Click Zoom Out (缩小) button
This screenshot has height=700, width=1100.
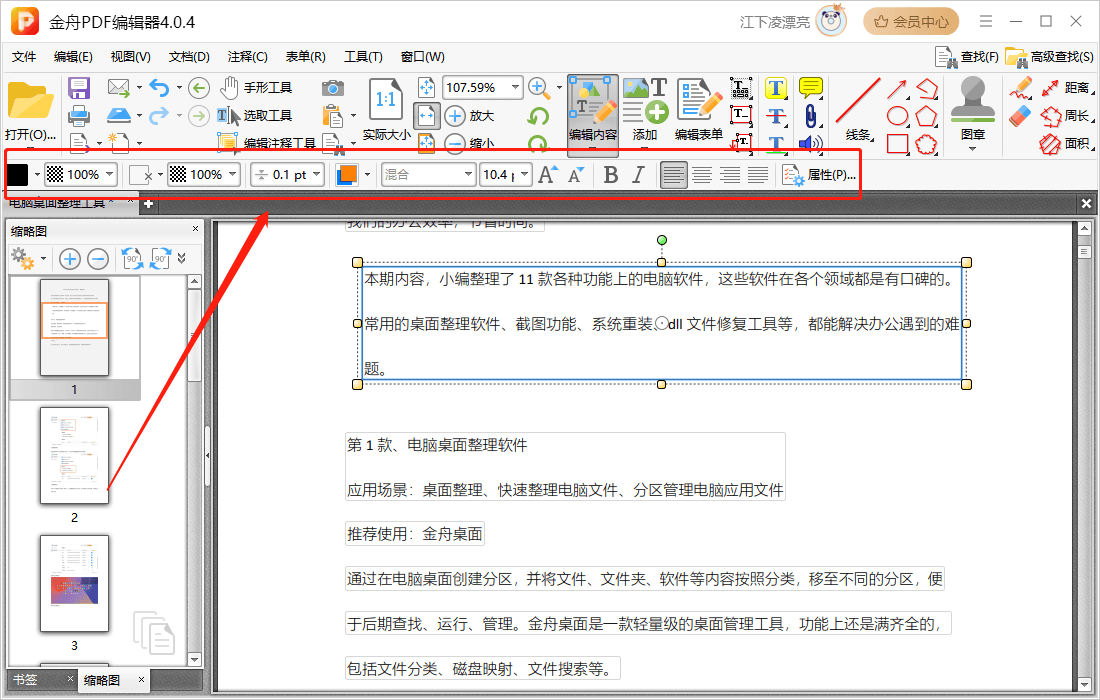(469, 143)
